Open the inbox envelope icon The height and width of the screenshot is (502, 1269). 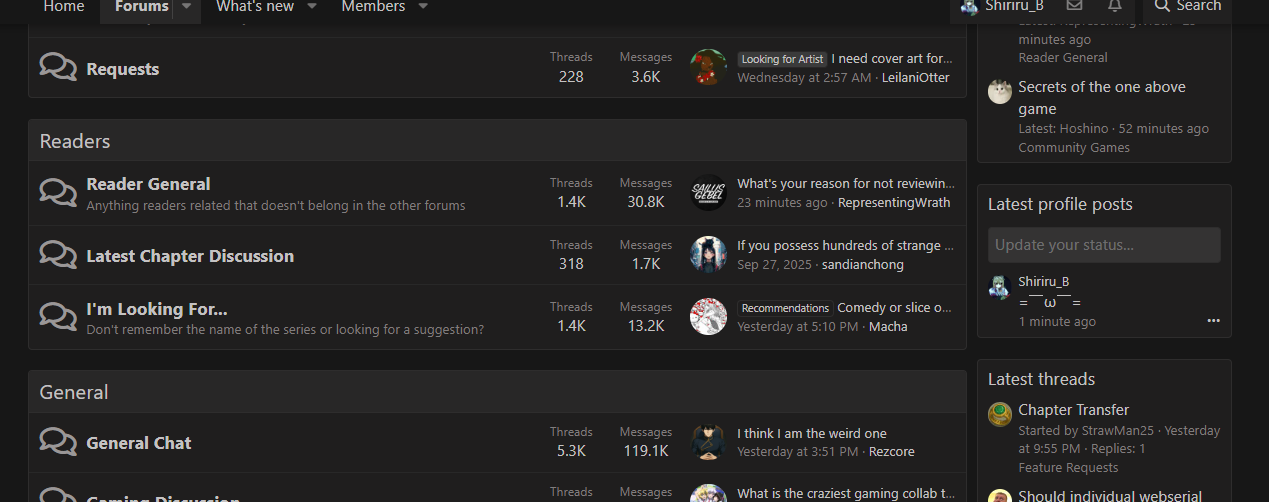coord(1075,6)
